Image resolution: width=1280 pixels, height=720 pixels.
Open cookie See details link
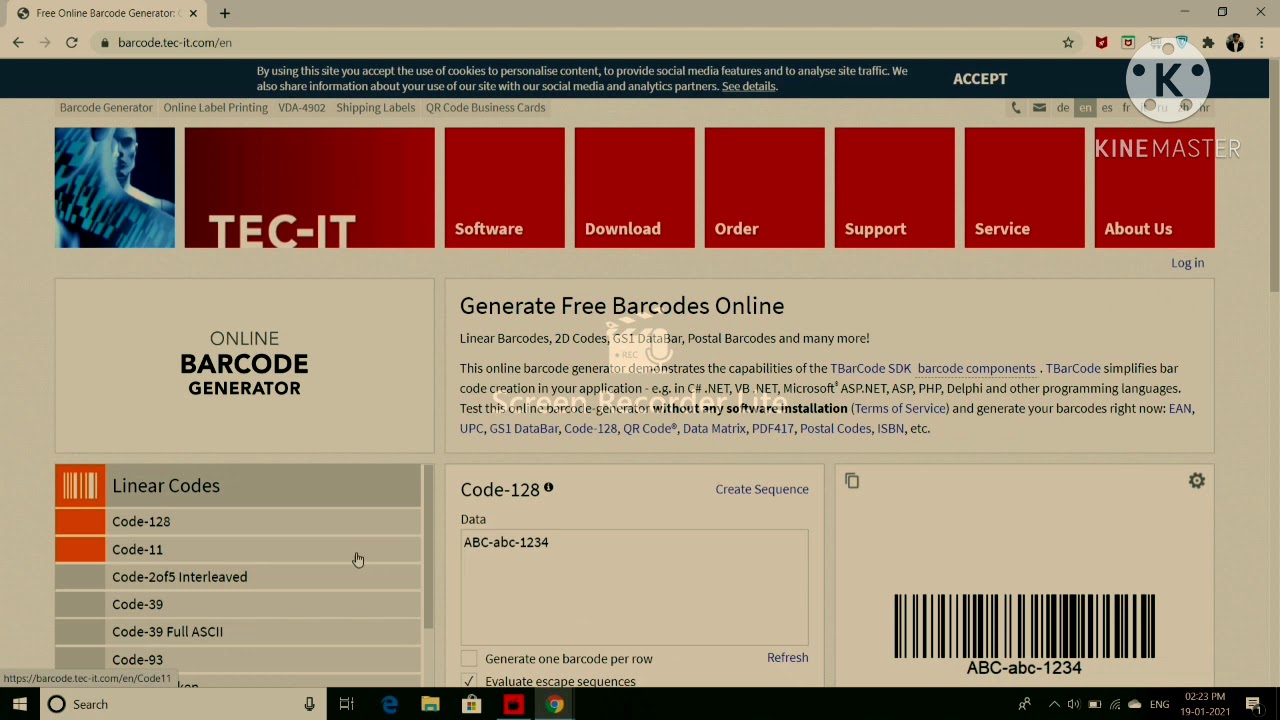(749, 86)
